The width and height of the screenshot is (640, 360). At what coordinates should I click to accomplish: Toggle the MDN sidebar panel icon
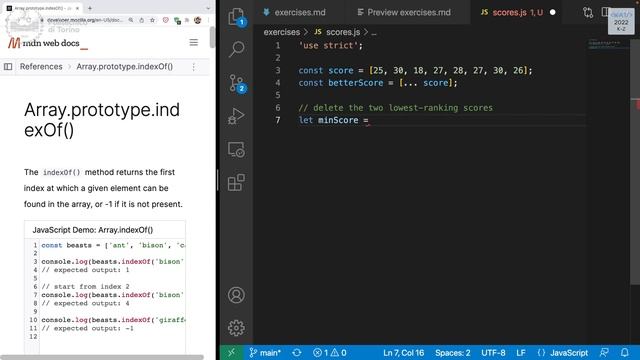tap(8, 67)
